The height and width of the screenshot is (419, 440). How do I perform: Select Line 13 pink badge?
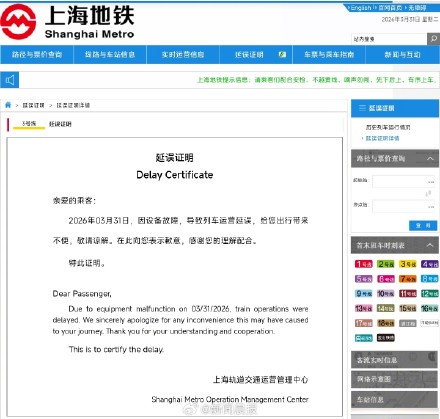coord(363,308)
